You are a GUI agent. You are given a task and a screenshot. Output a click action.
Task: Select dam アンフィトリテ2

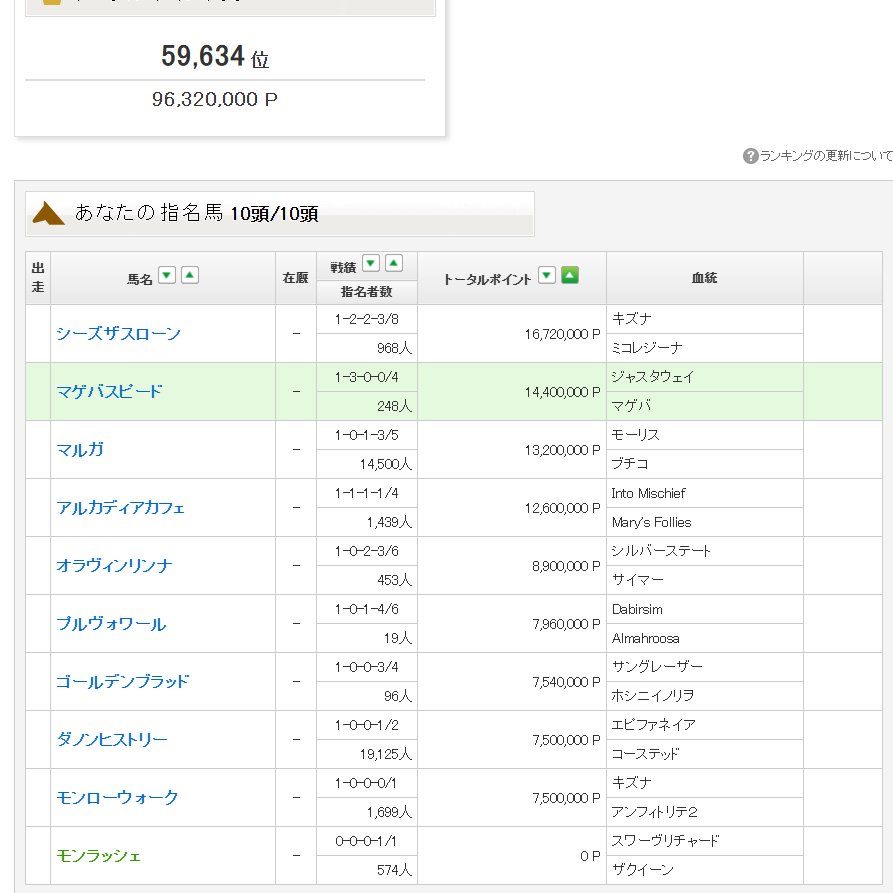(654, 812)
